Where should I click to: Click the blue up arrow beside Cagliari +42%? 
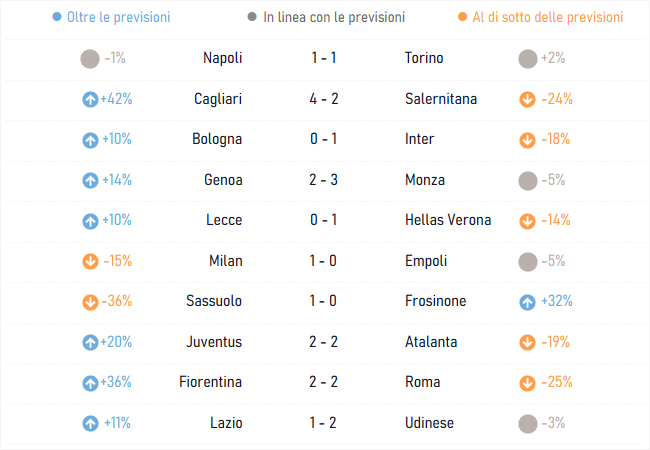[90, 99]
